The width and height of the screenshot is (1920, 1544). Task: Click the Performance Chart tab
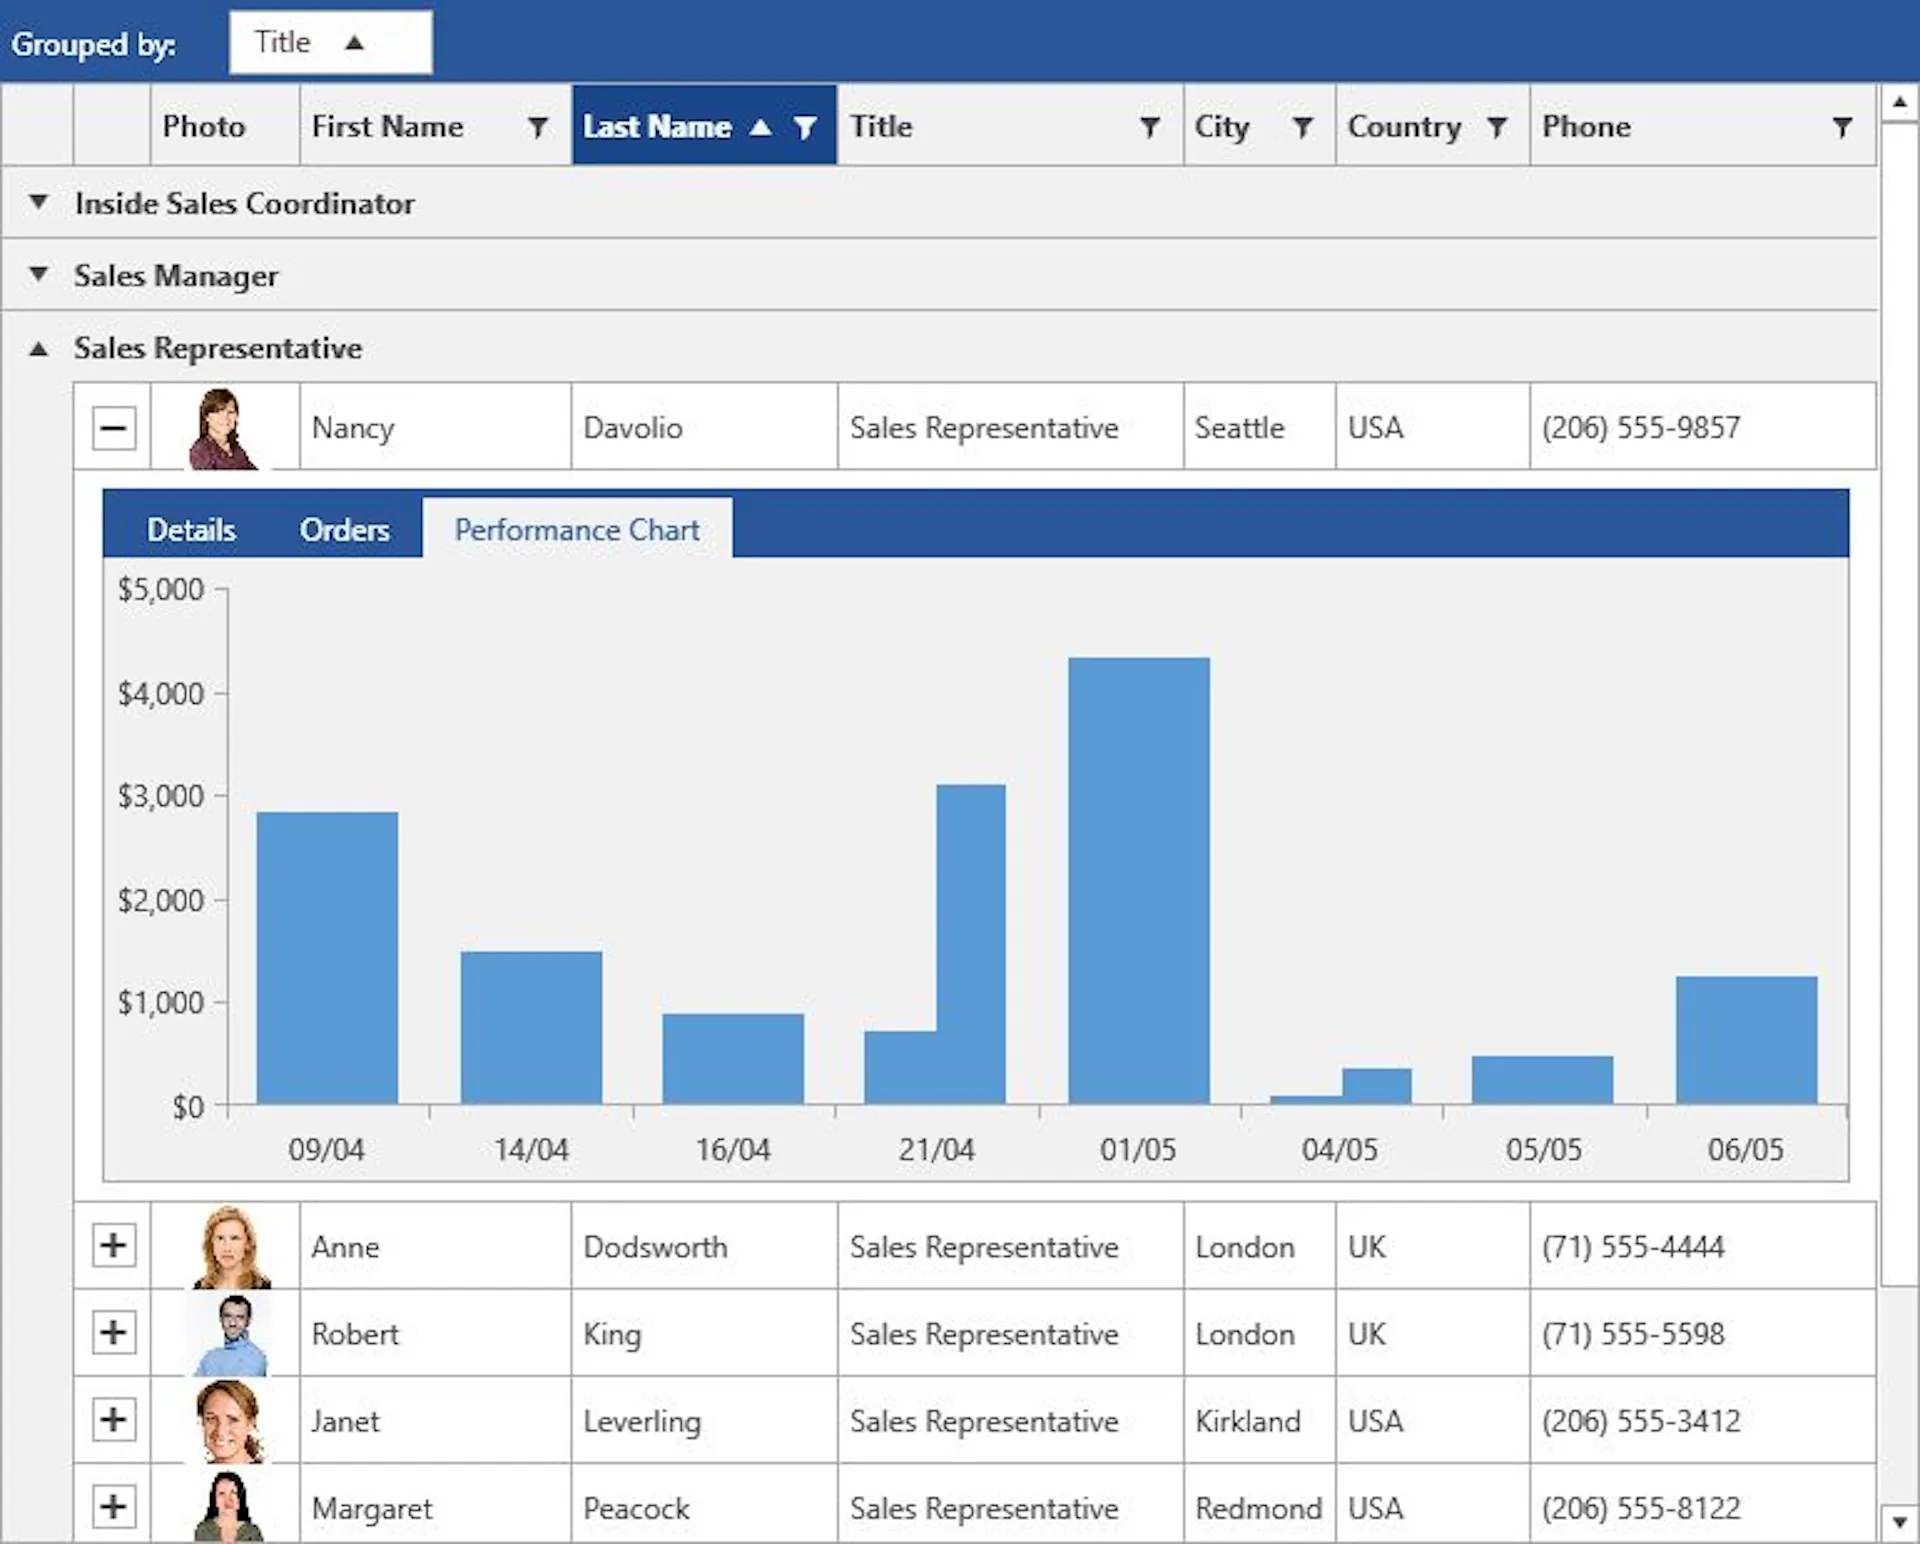[577, 529]
